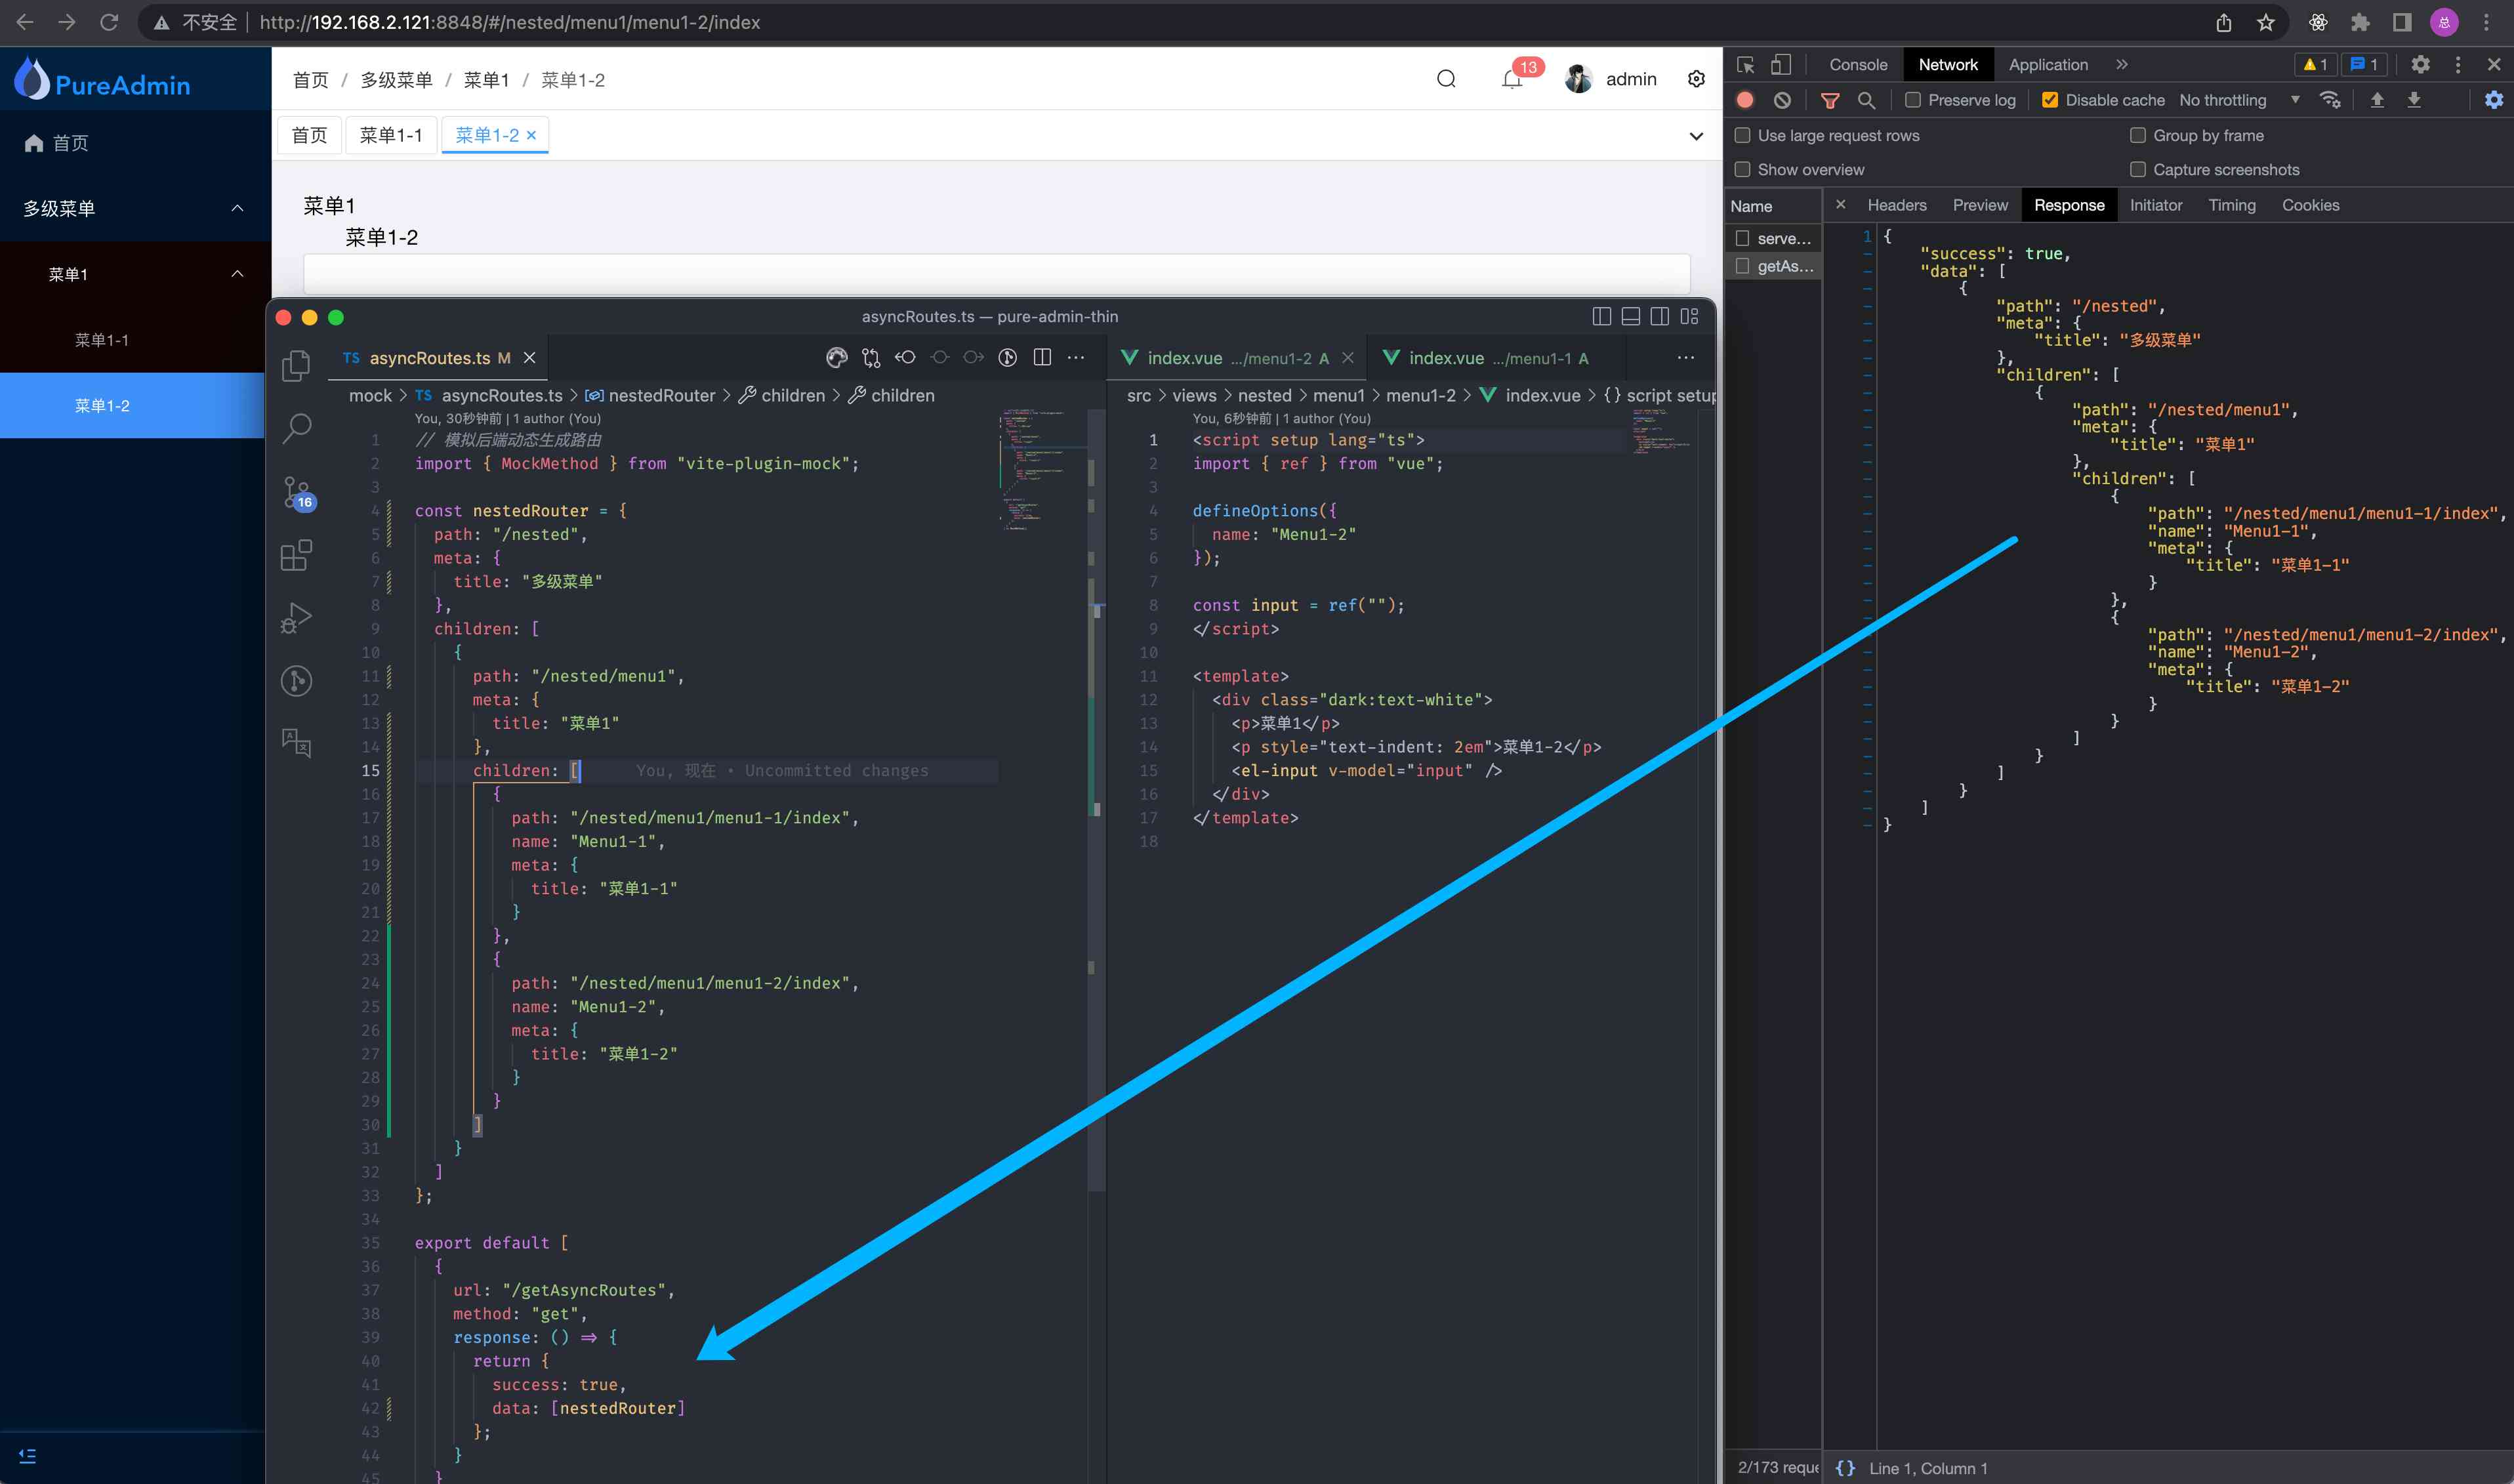Split the asyncRoutes.ts editor right

tap(1042, 358)
